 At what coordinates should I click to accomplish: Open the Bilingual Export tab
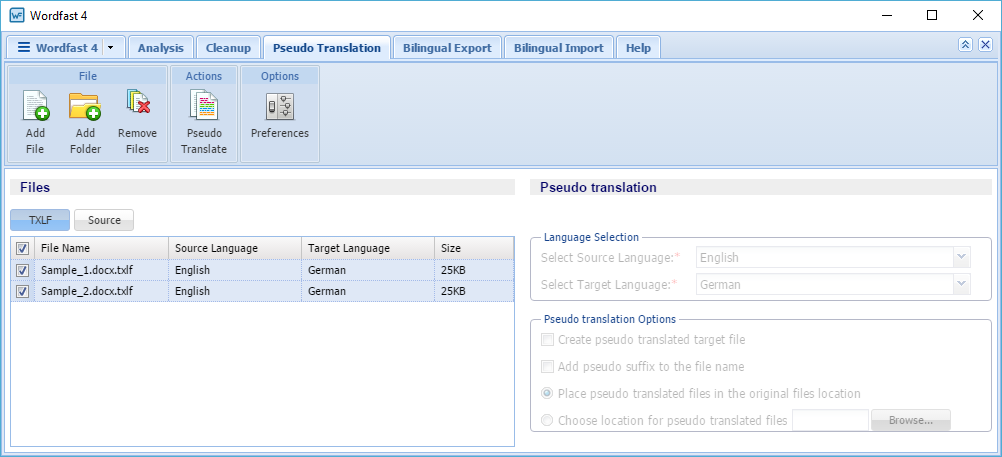pos(447,48)
